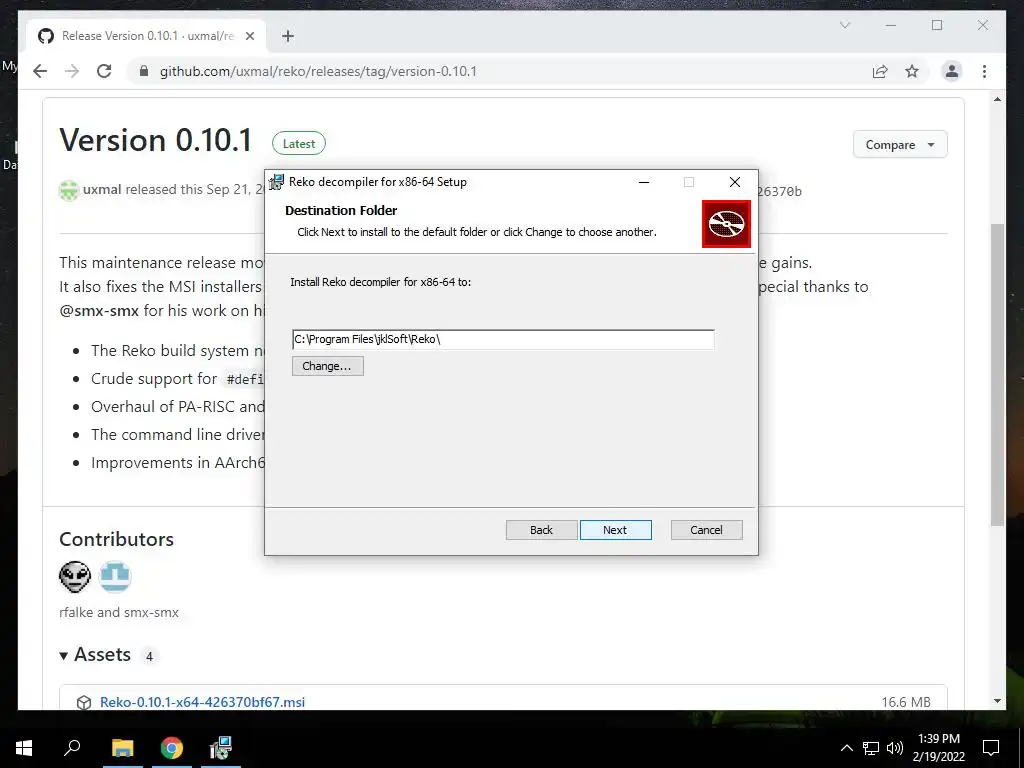Viewport: 1024px width, 768px height.
Task: Collapse the Assets section
Action: (95, 655)
